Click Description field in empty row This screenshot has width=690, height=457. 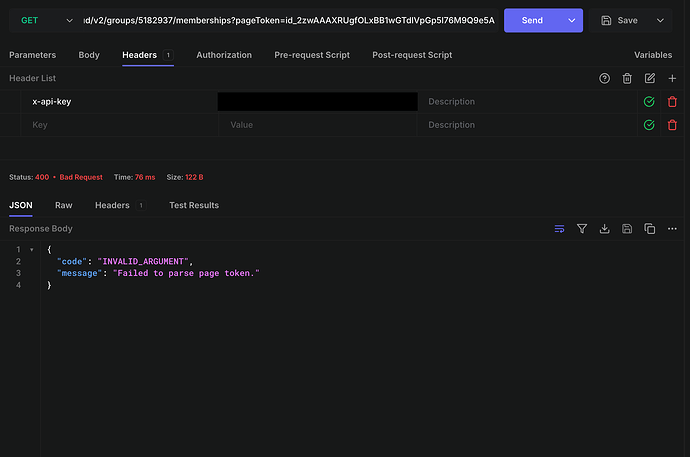tap(527, 125)
